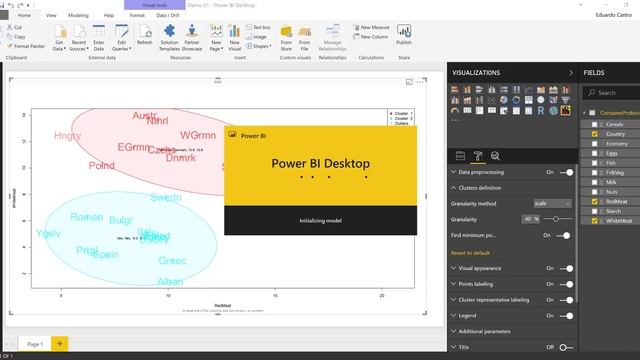Viewport: 640px width, 360px height.
Task: Expand the Legend section chevron
Action: pyautogui.click(x=453, y=316)
